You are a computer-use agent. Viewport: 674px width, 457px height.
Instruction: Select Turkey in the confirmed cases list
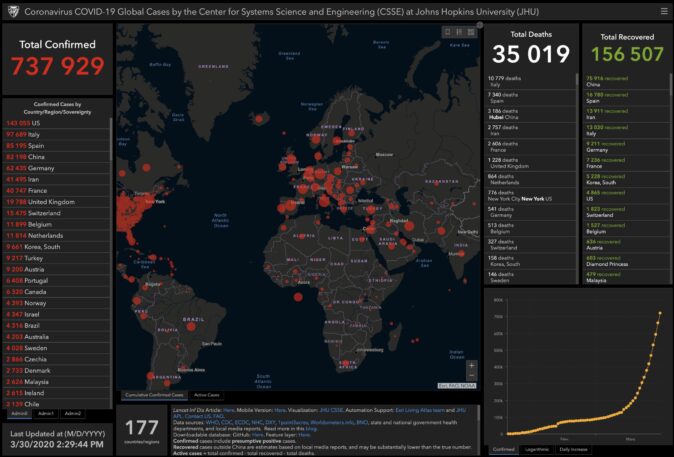(56, 258)
